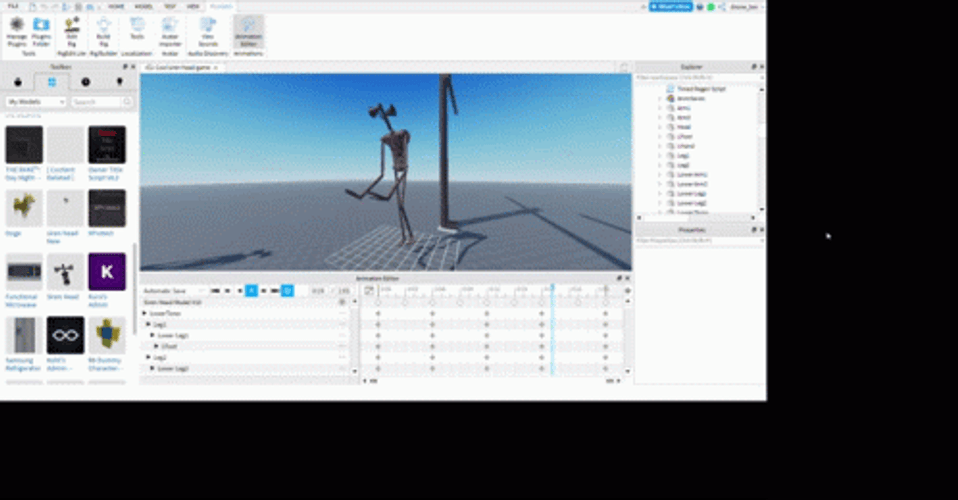Switch to Toolbox Recent tab
This screenshot has width=958, height=500.
click(x=86, y=82)
